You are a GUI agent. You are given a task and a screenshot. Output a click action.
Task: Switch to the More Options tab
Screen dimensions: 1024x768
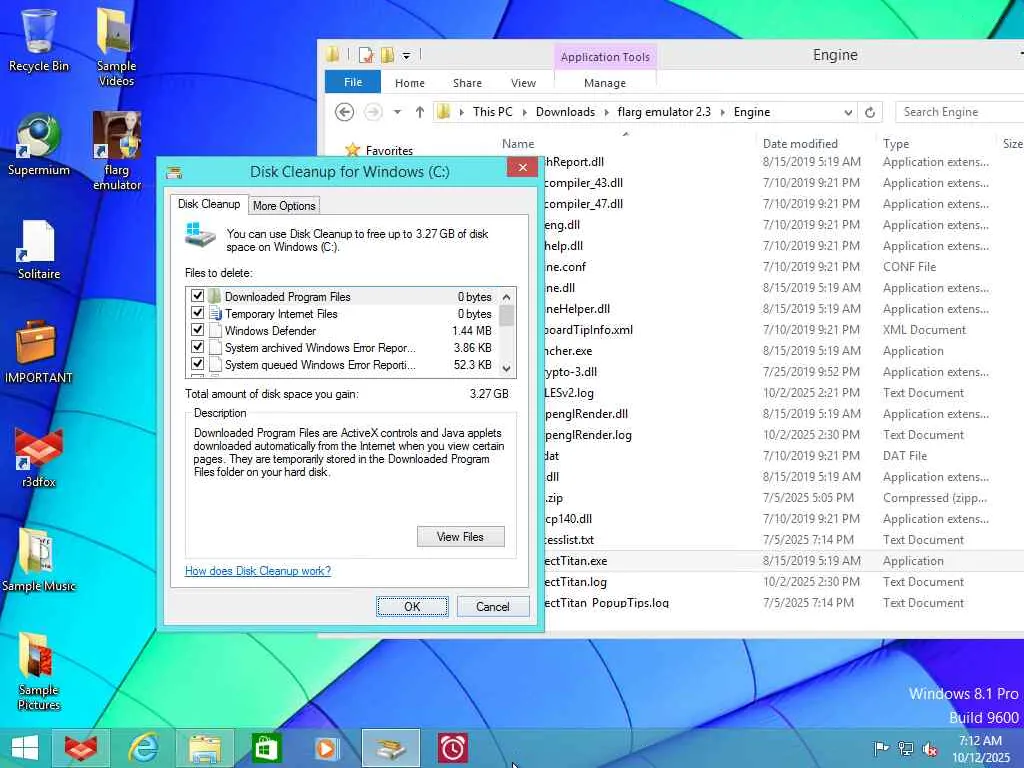[x=284, y=206]
